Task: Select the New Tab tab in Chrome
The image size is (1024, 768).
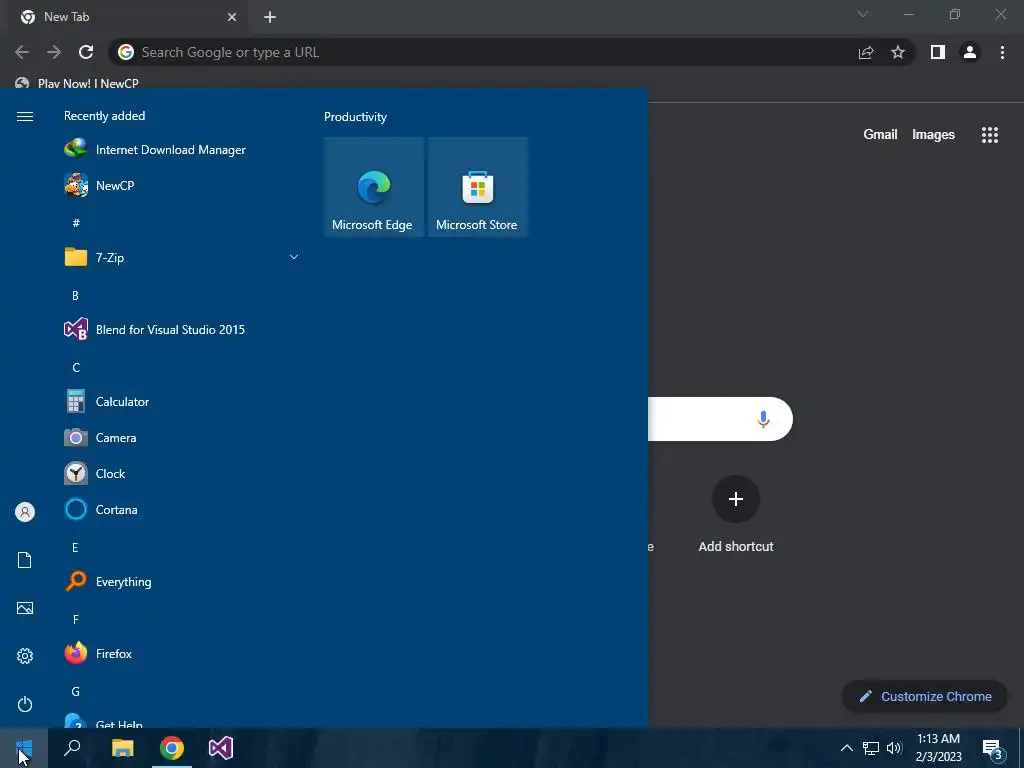Action: [127, 17]
